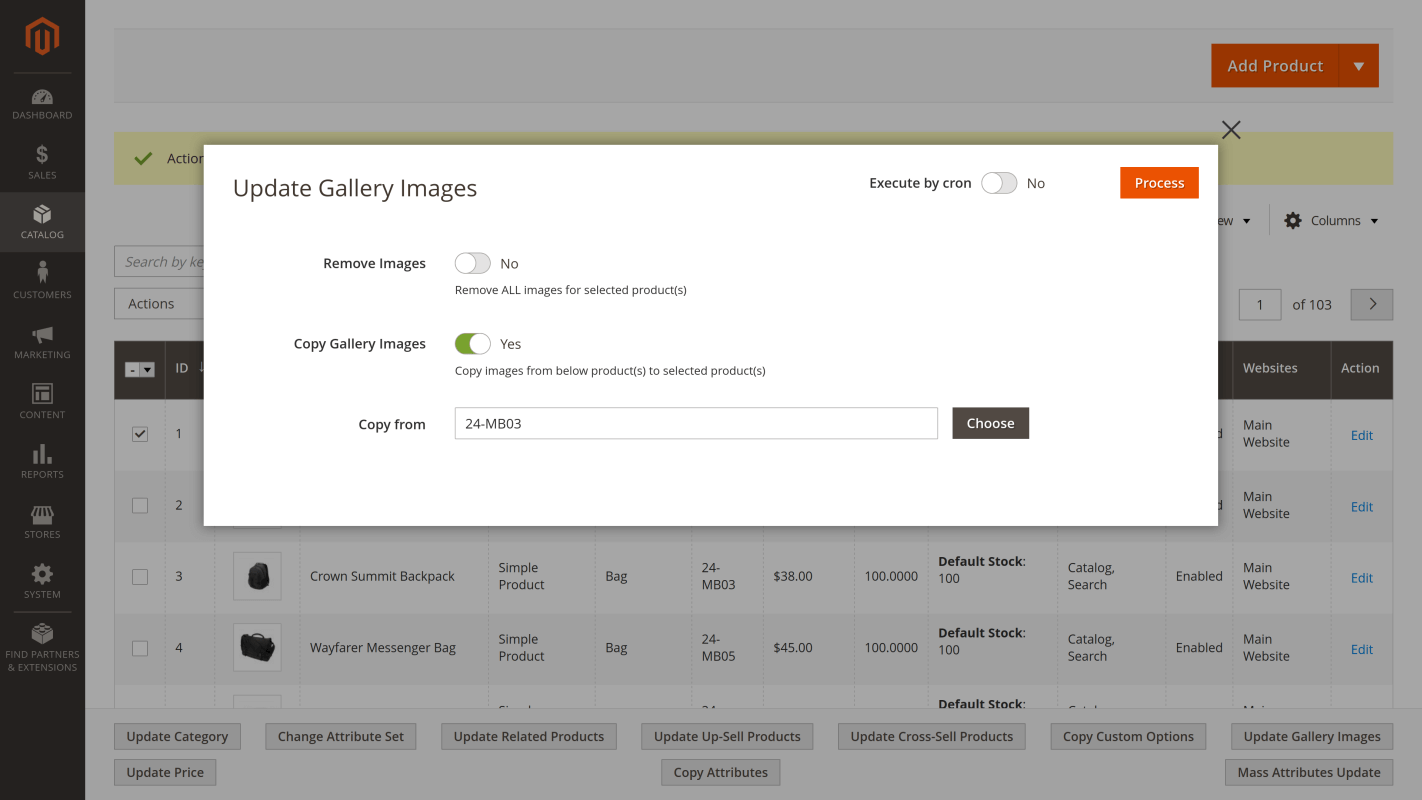This screenshot has width=1422, height=800.
Task: Click the Copy from input field
Action: pyautogui.click(x=695, y=423)
